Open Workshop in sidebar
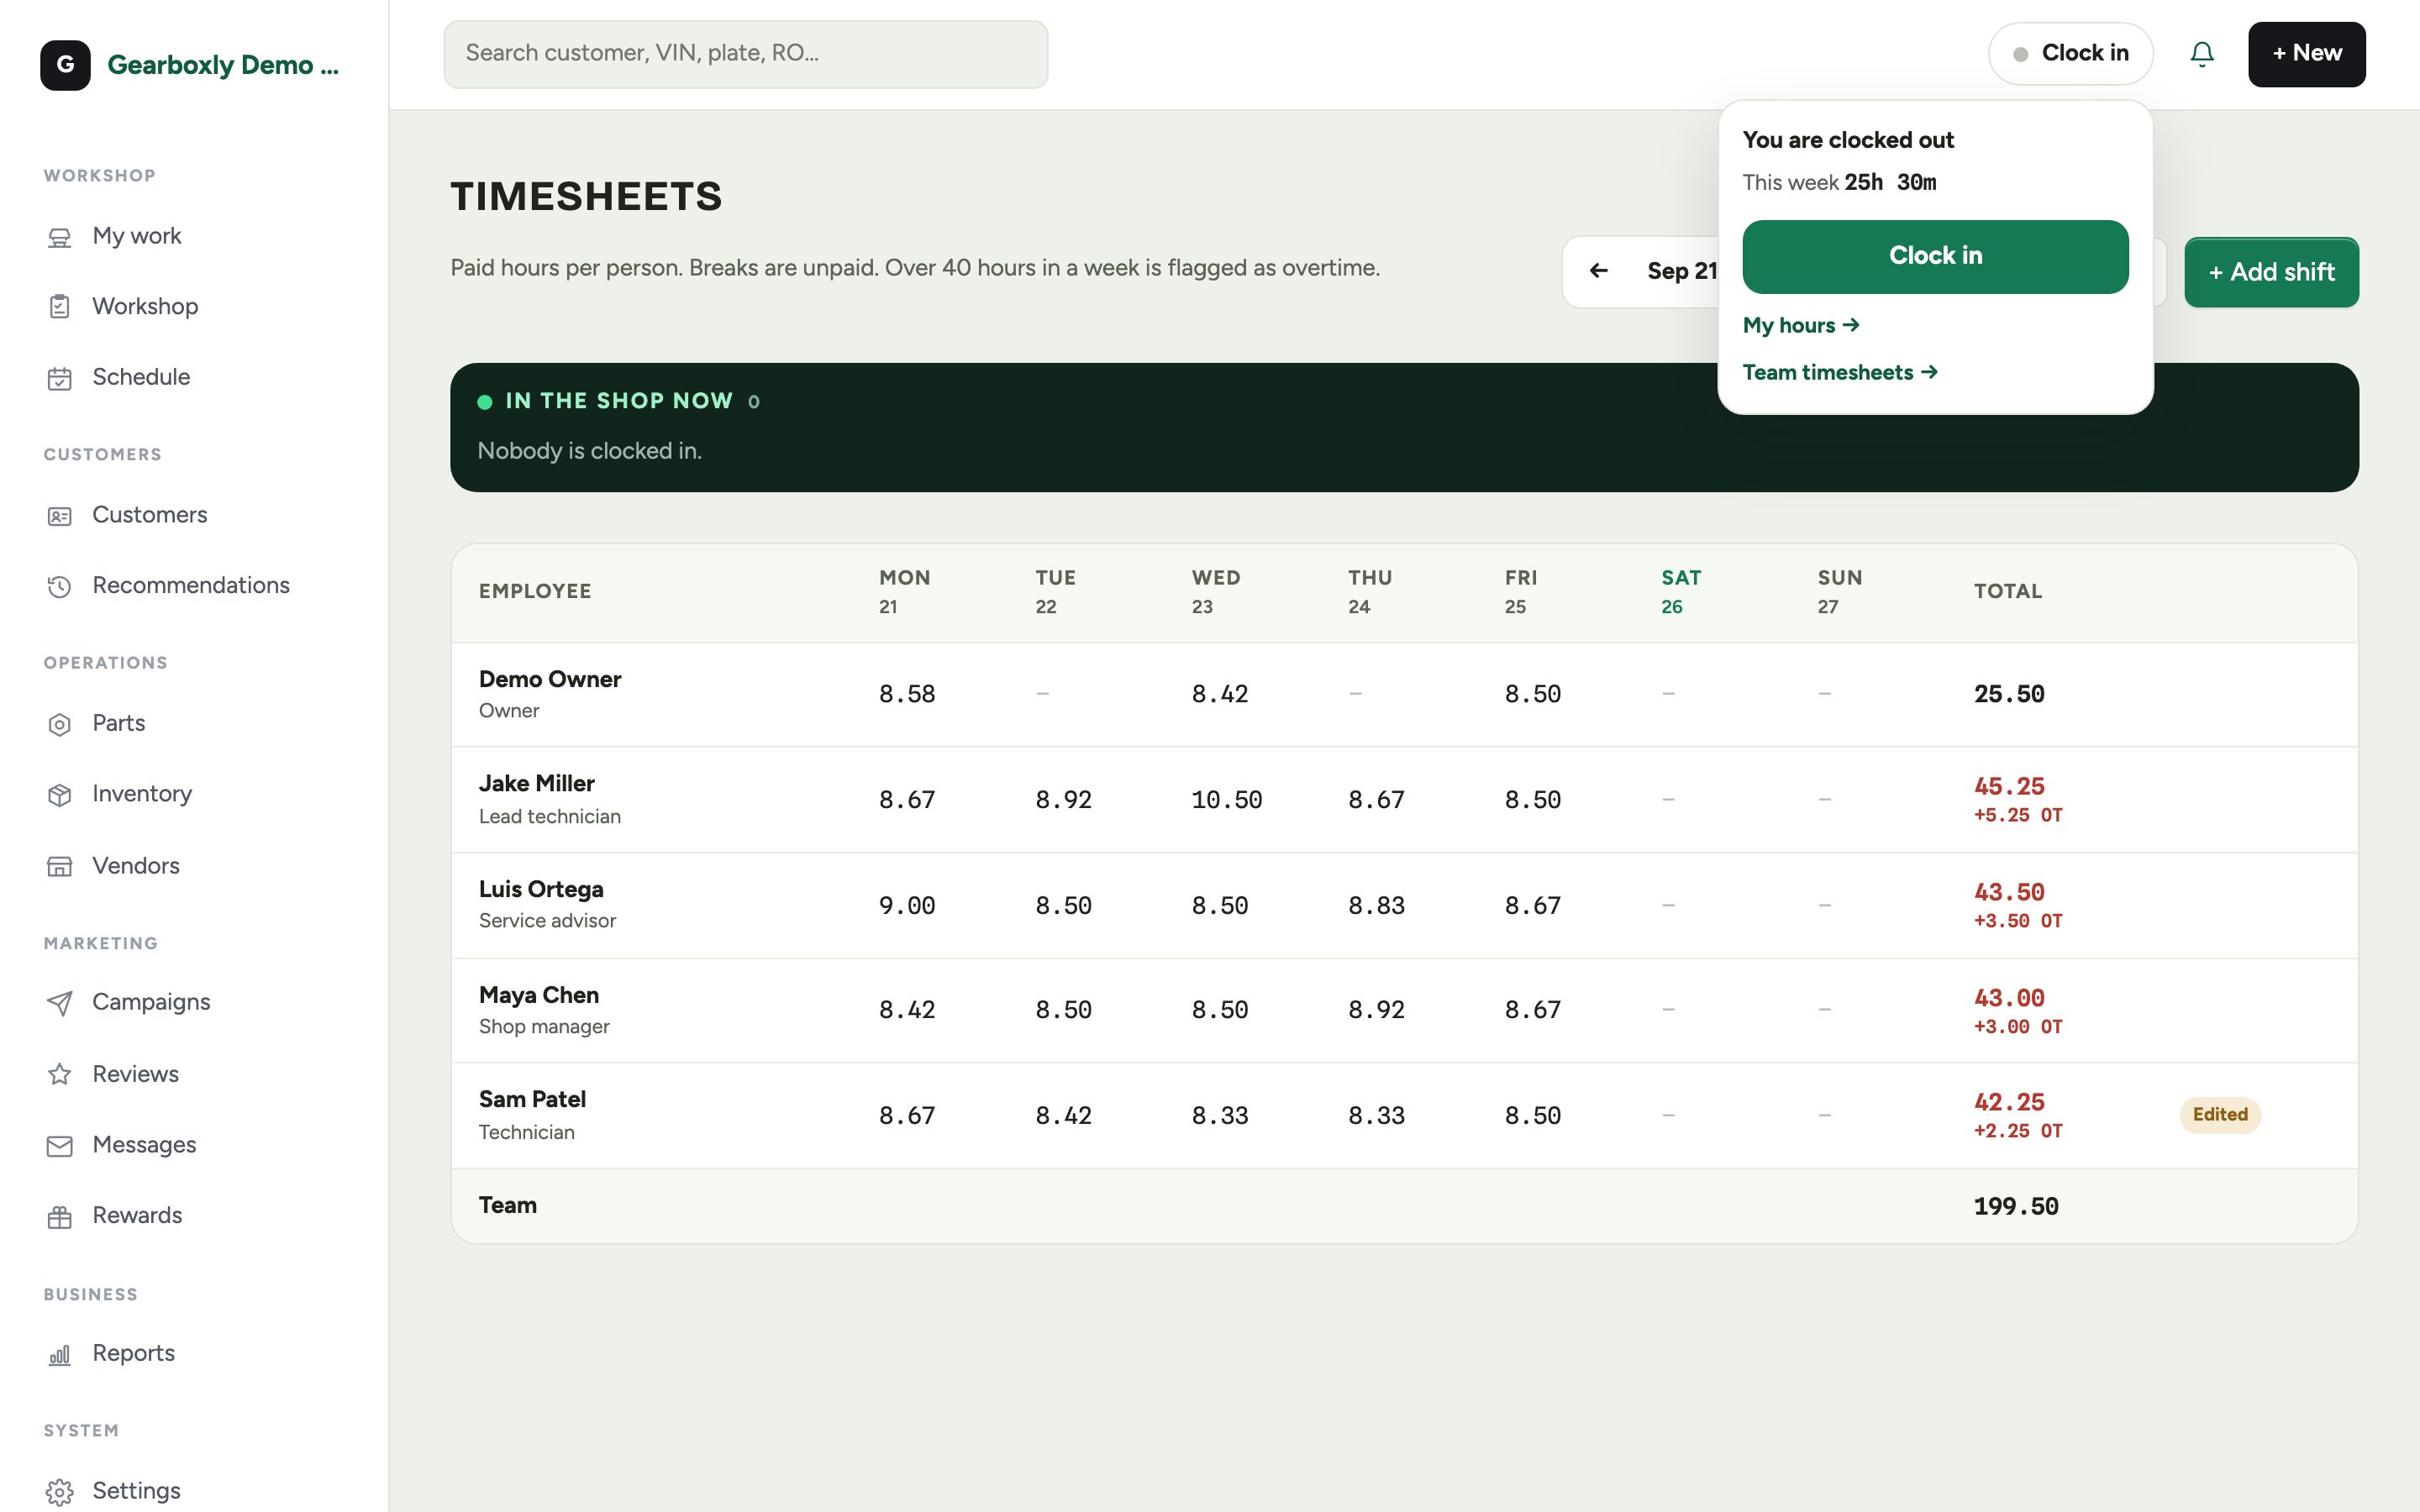2420x1512 pixels. (145, 306)
